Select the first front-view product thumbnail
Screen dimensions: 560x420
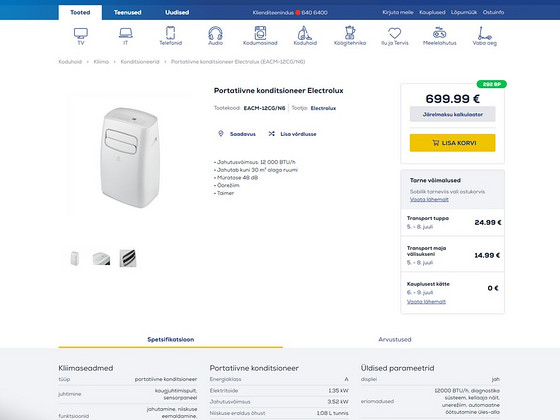click(x=75, y=258)
